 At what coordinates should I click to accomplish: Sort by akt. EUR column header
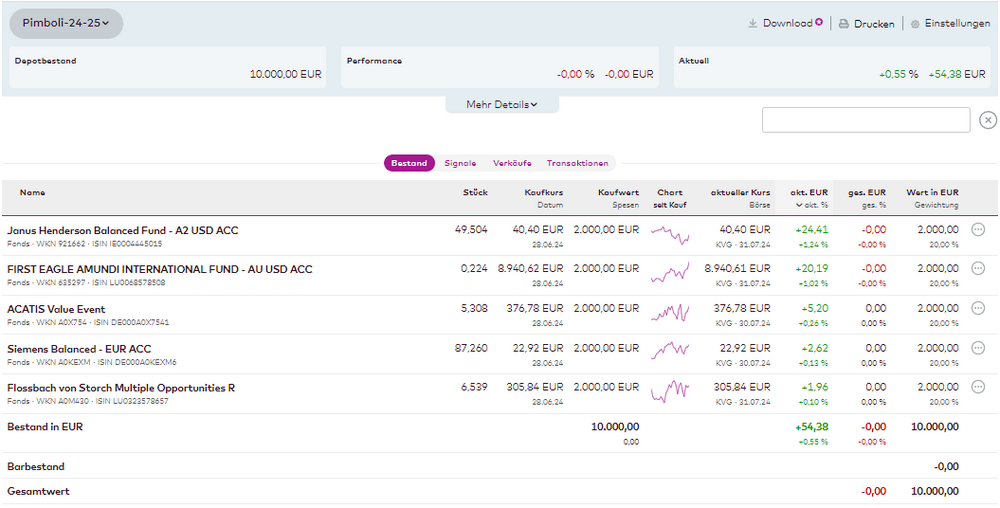tap(810, 192)
